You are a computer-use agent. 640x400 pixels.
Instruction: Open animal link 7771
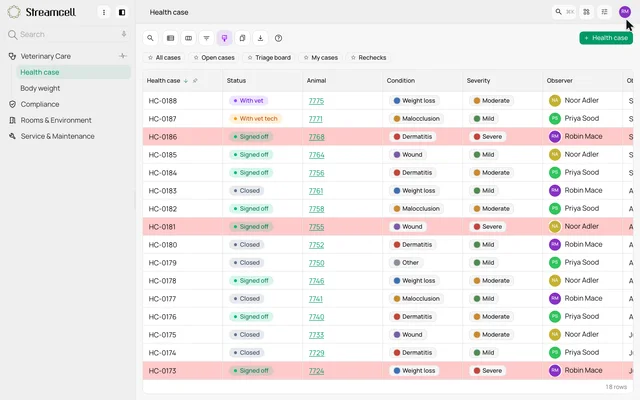[315, 119]
